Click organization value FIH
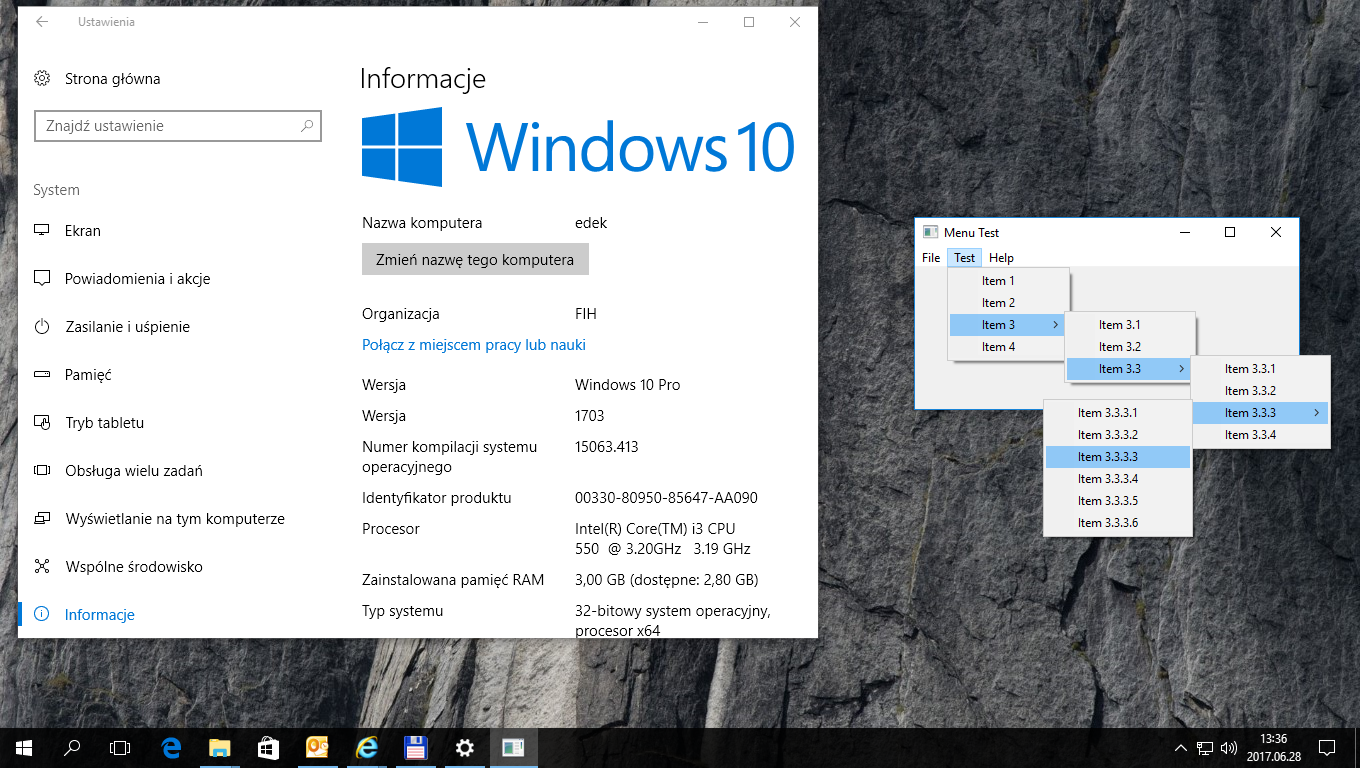Viewport: 1360px width, 768px height. coord(586,314)
